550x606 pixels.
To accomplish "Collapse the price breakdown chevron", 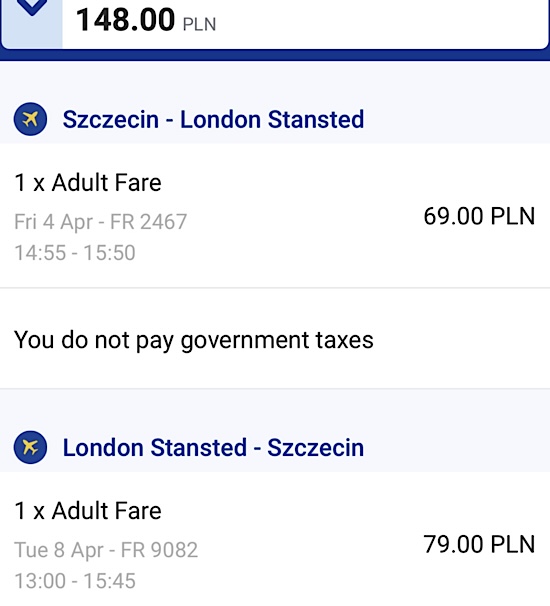I will coord(32,7).
